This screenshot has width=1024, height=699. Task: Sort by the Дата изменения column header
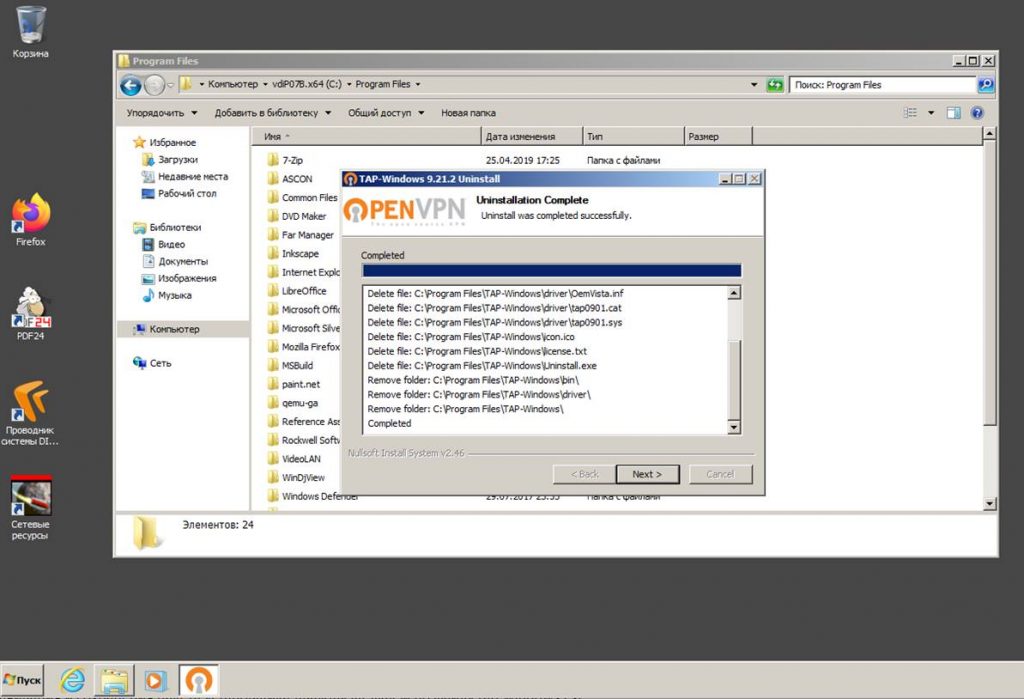pyautogui.click(x=532, y=137)
